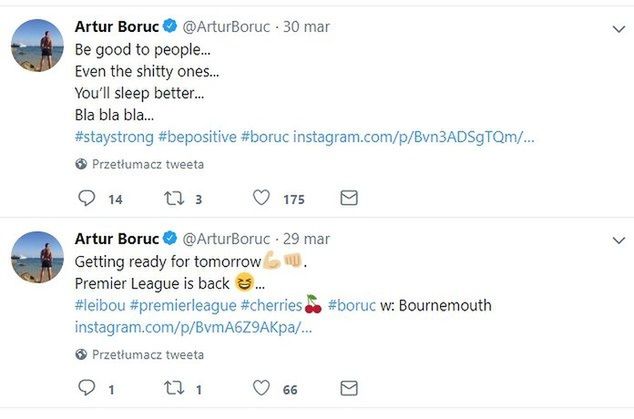This screenshot has height=419, width=634.
Task: Like the tweet with 66 likes
Action: click(x=262, y=388)
